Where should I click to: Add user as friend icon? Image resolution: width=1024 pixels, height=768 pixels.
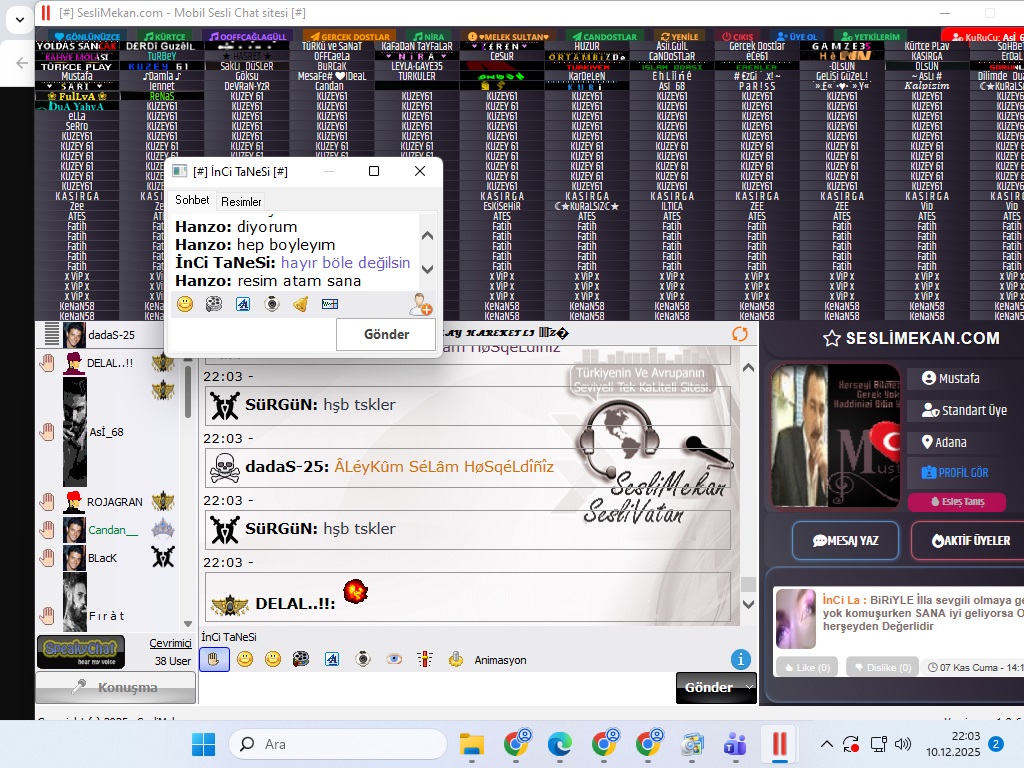pyautogui.click(x=421, y=304)
